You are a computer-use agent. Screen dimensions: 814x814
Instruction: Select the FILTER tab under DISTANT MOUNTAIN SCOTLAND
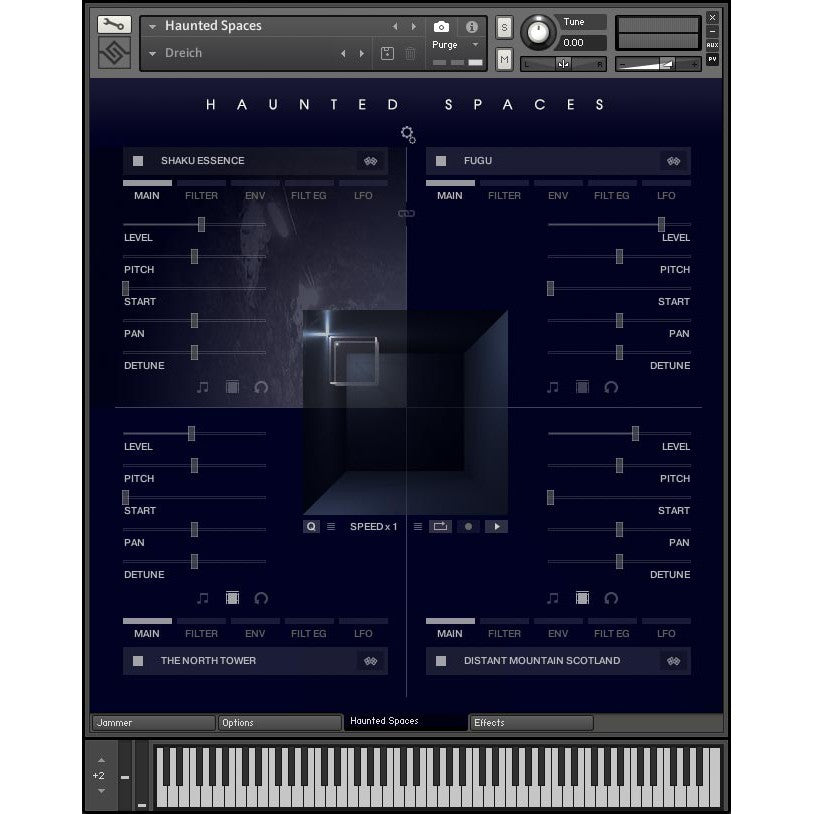pyautogui.click(x=504, y=633)
